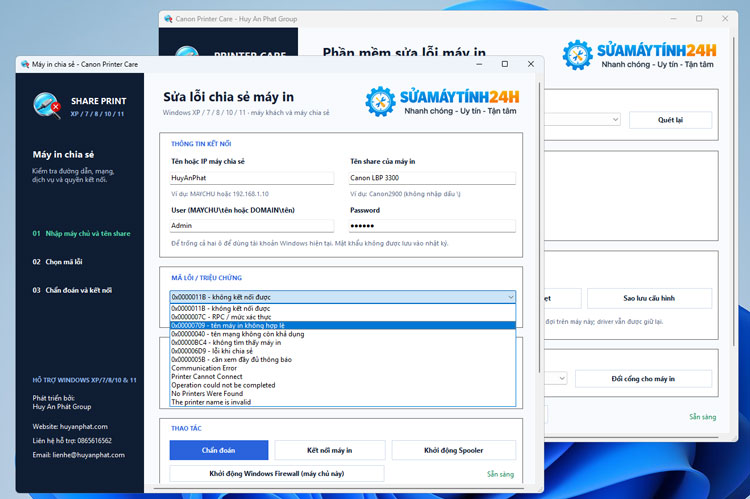Select 0x00000709 tên máy in không hợp lệ
This screenshot has width=750, height=499.
click(343, 325)
